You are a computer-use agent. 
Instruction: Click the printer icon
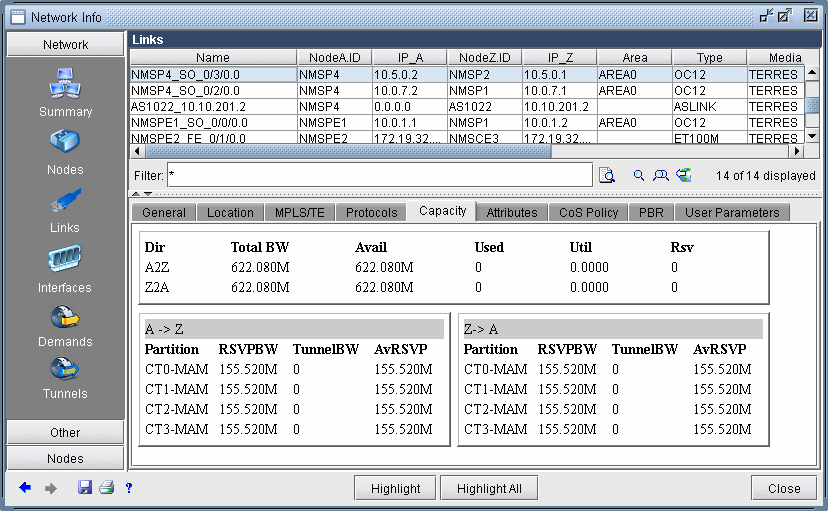[106, 488]
